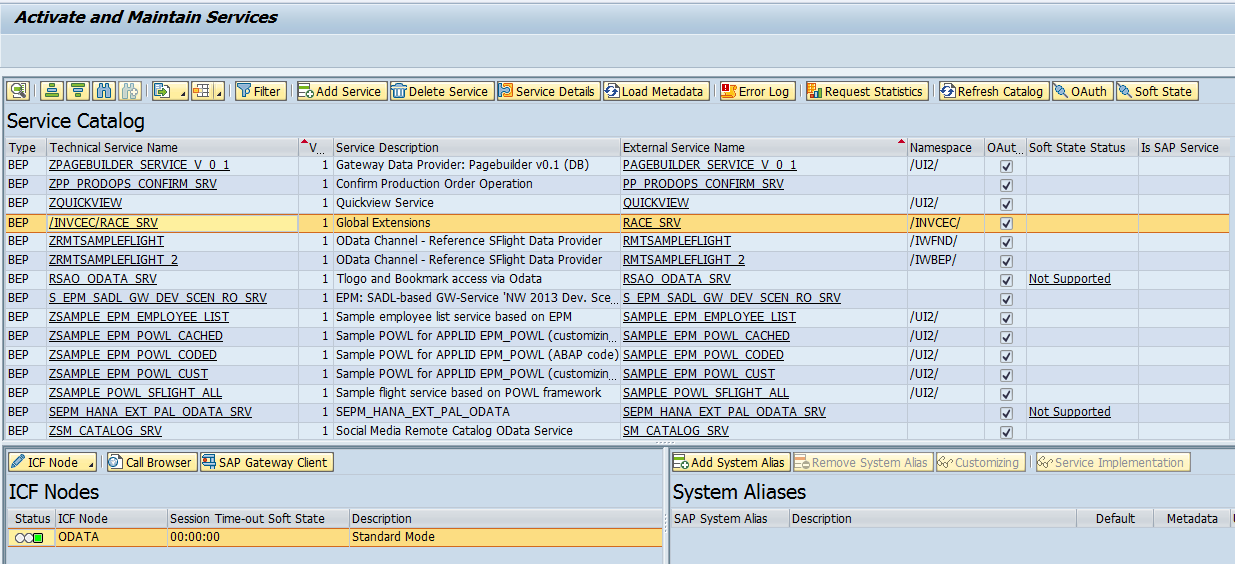This screenshot has height=564, width=1235.
Task: Launch Call Browser for ICF node
Action: [x=151, y=462]
